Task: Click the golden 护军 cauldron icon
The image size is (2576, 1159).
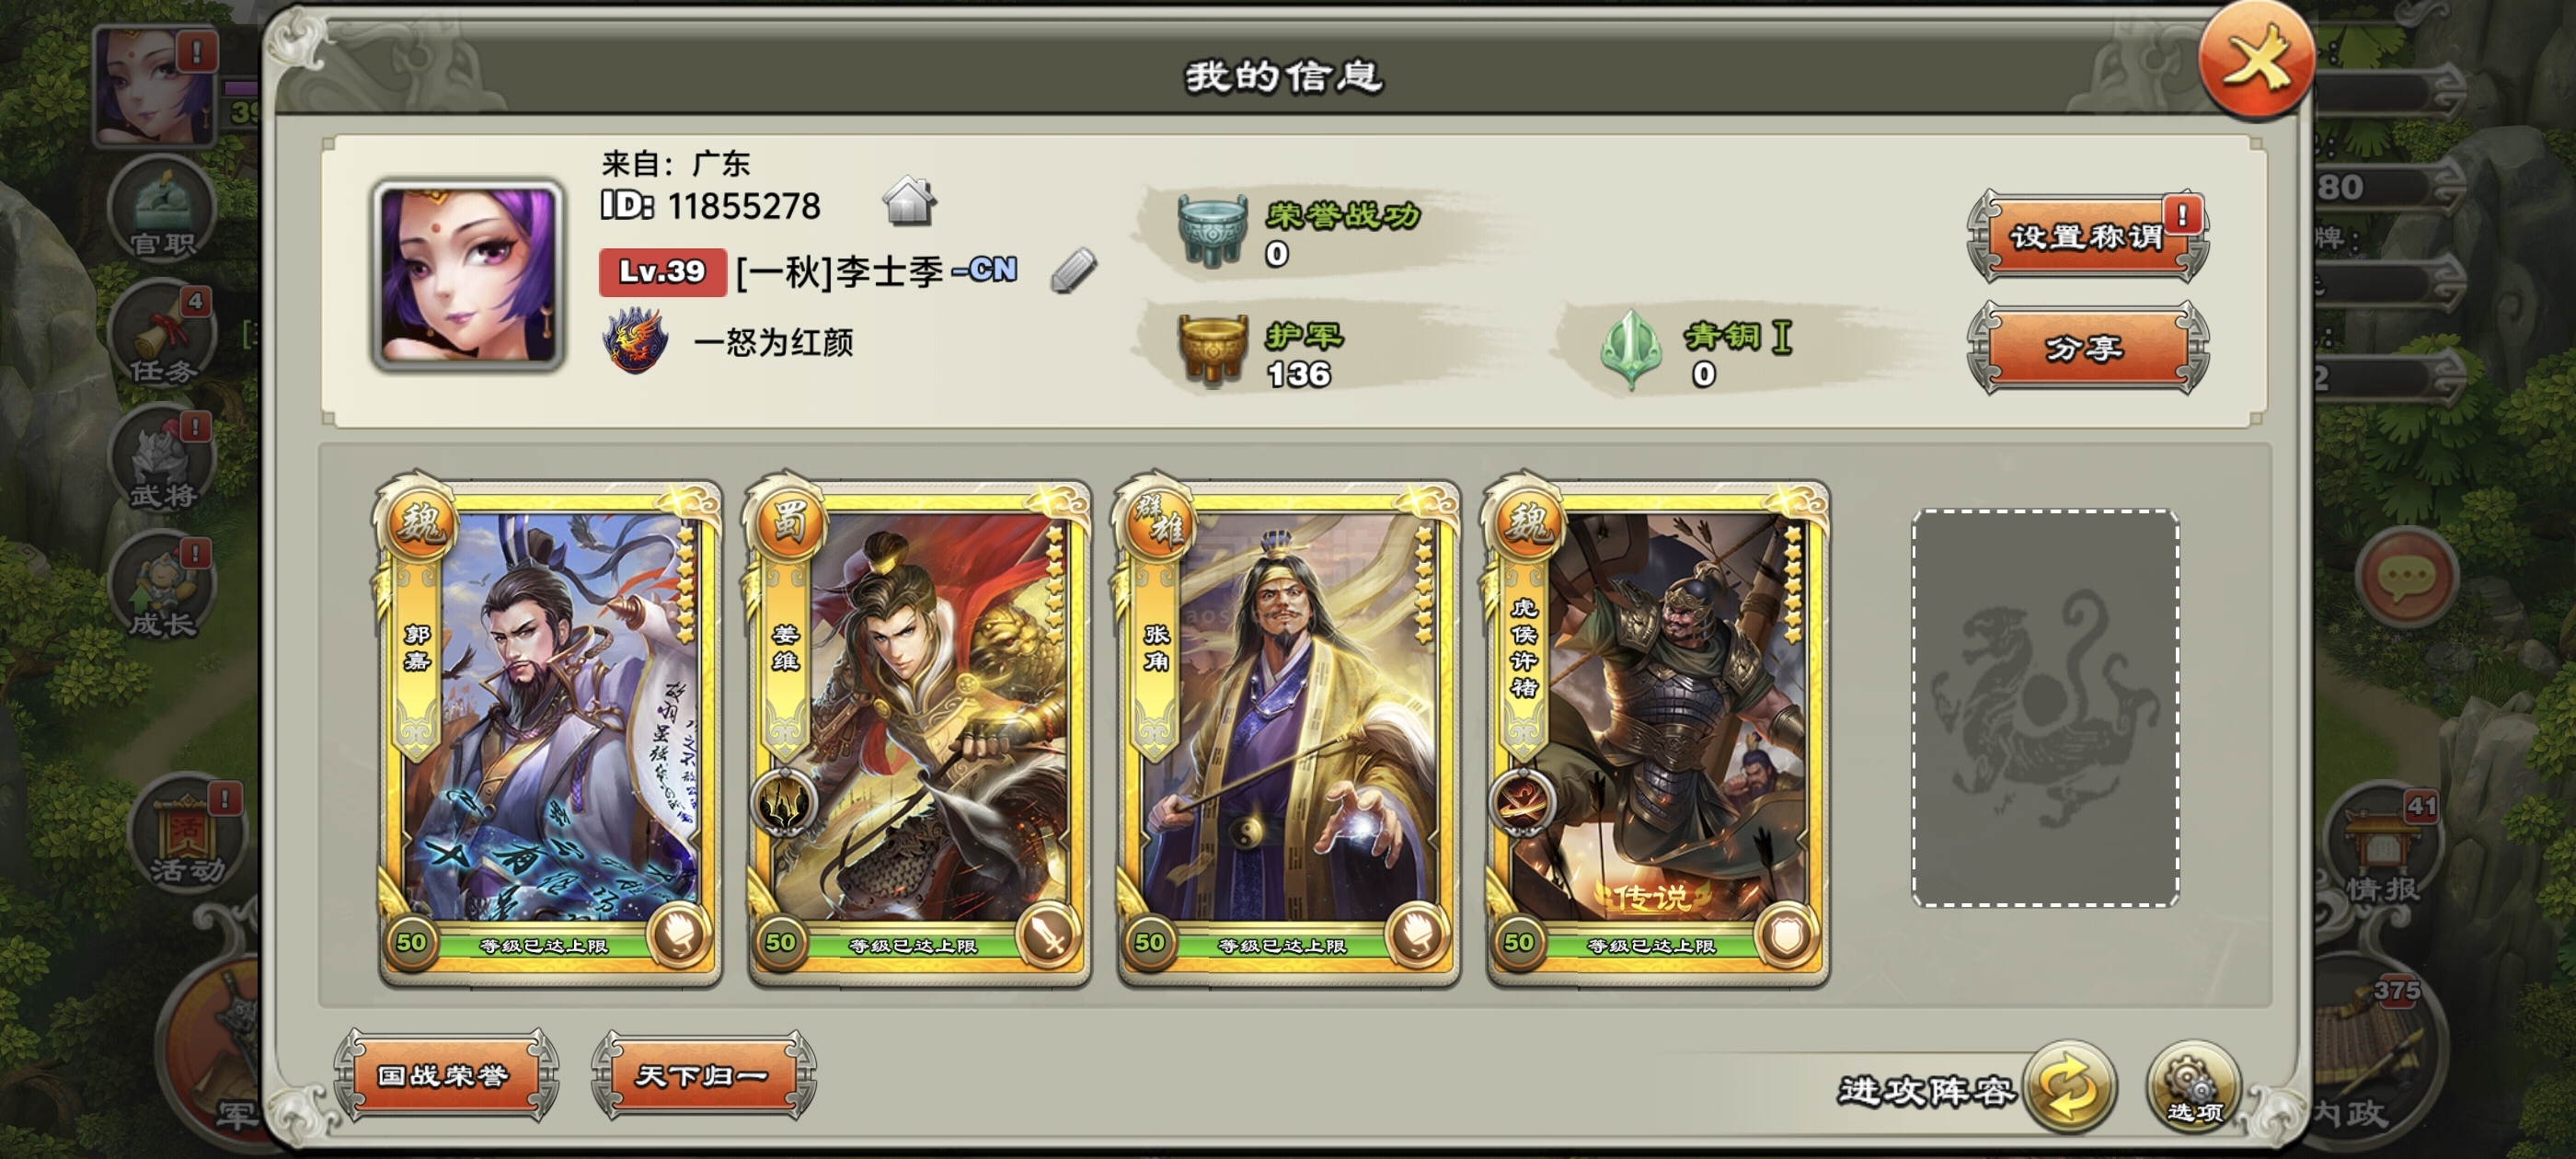Action: tap(1212, 350)
